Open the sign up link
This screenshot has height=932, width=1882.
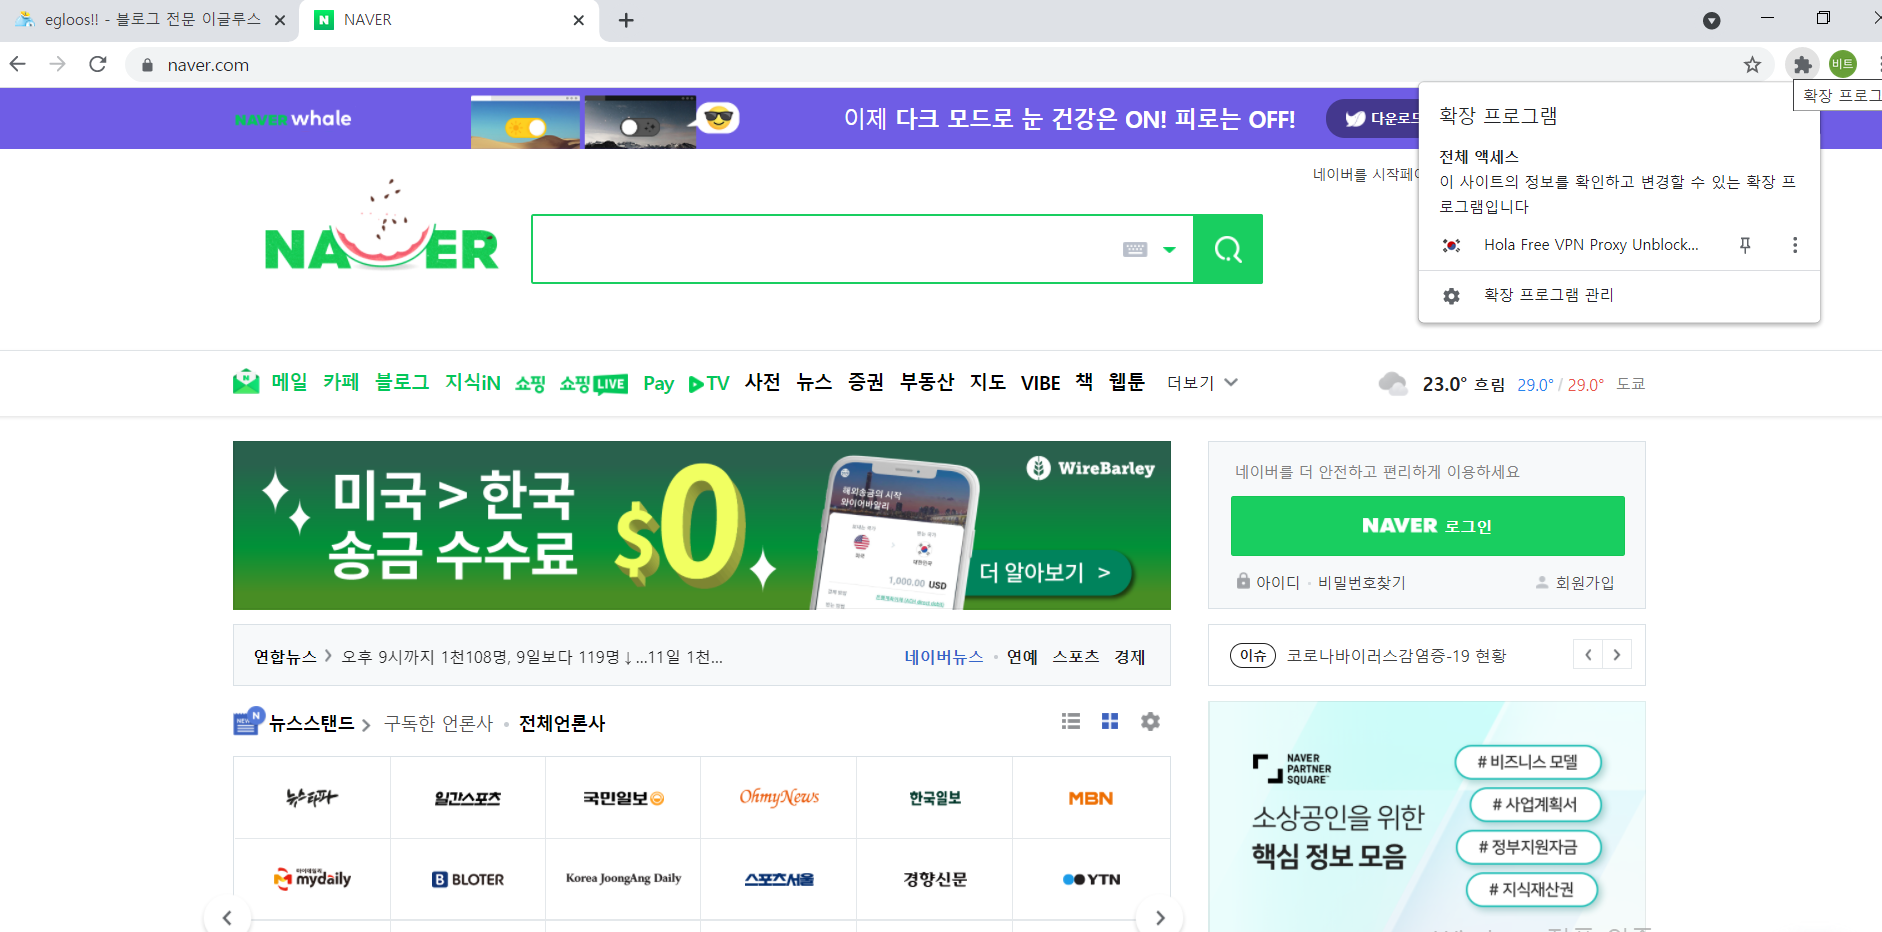pyautogui.click(x=1584, y=582)
